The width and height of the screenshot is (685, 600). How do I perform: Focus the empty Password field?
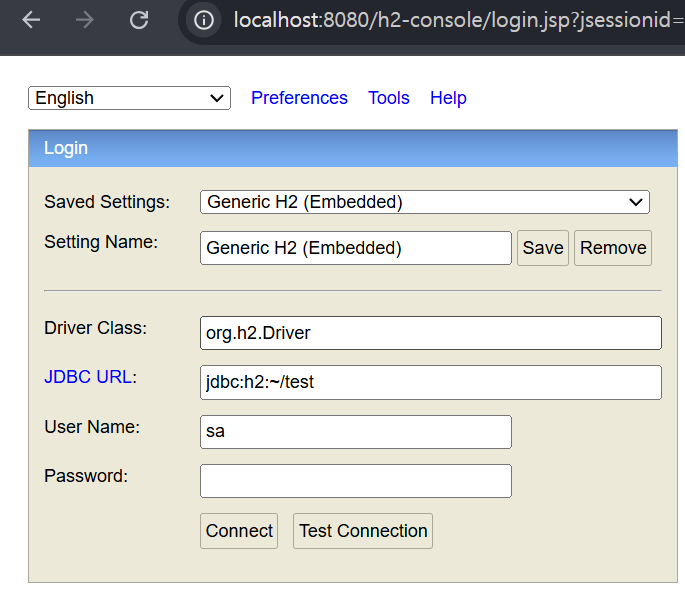[x=356, y=481]
